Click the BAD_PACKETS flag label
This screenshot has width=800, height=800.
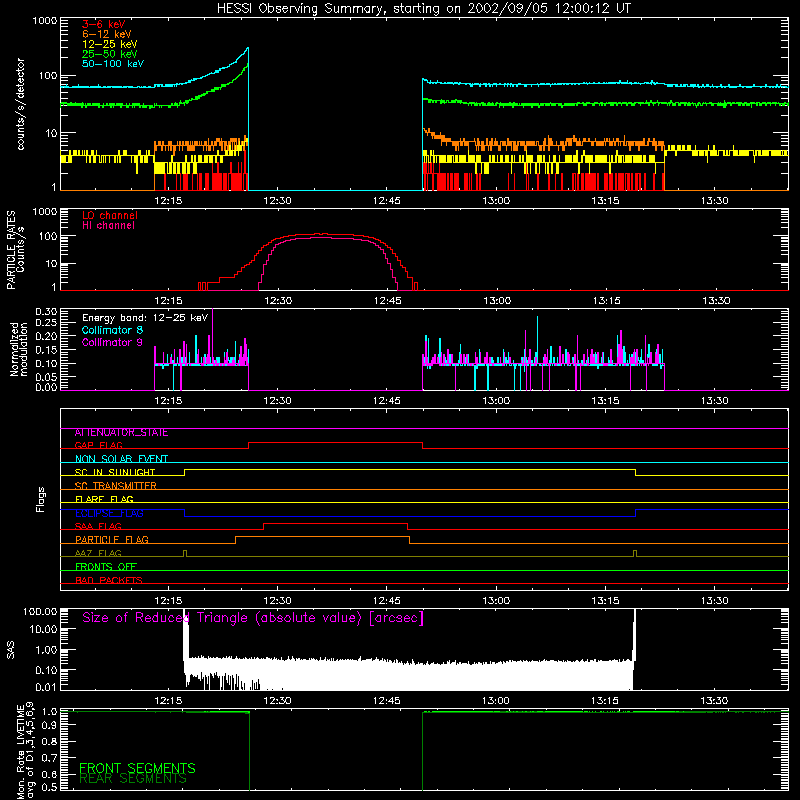[x=109, y=580]
